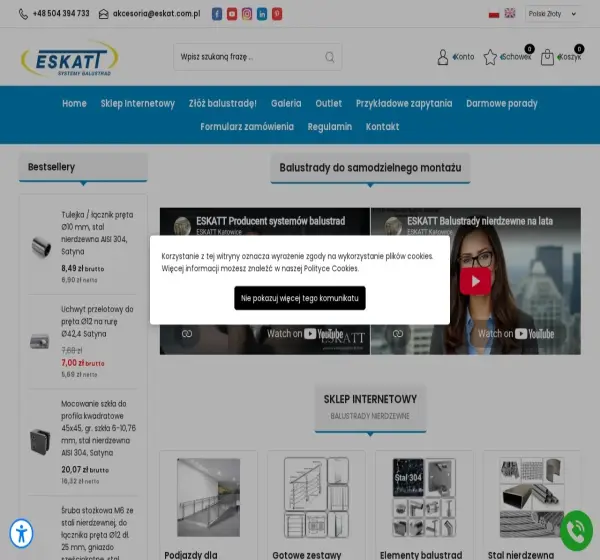This screenshot has height=560, width=600.
Task: Open 'ESKATT Balustrady nierdzewne na lata' video title
Action: pos(480,221)
